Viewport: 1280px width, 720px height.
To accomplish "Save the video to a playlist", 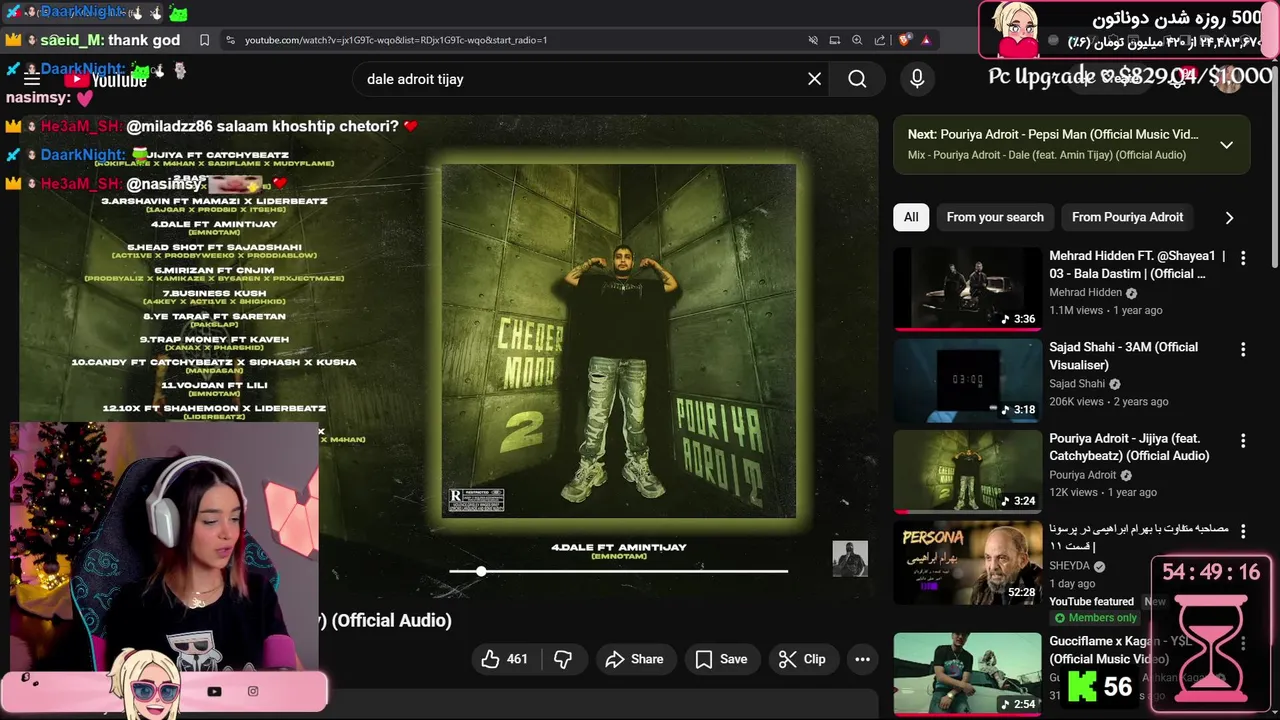I will [x=721, y=659].
